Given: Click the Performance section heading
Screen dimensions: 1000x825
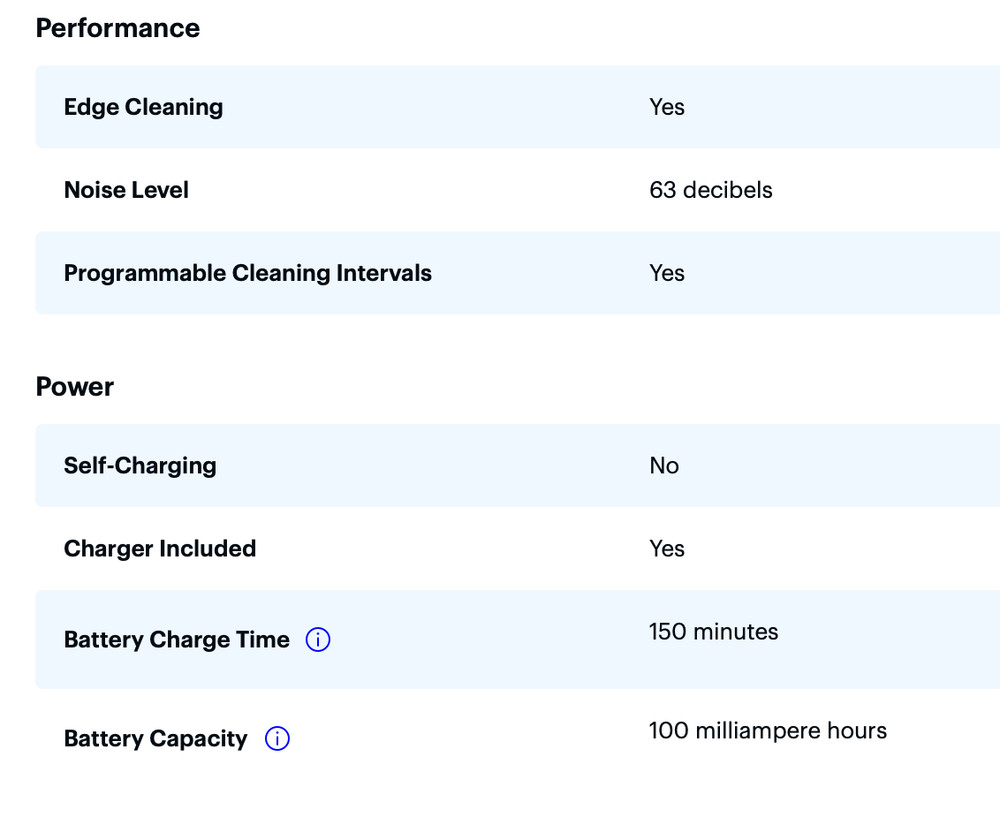Looking at the screenshot, I should click(117, 28).
